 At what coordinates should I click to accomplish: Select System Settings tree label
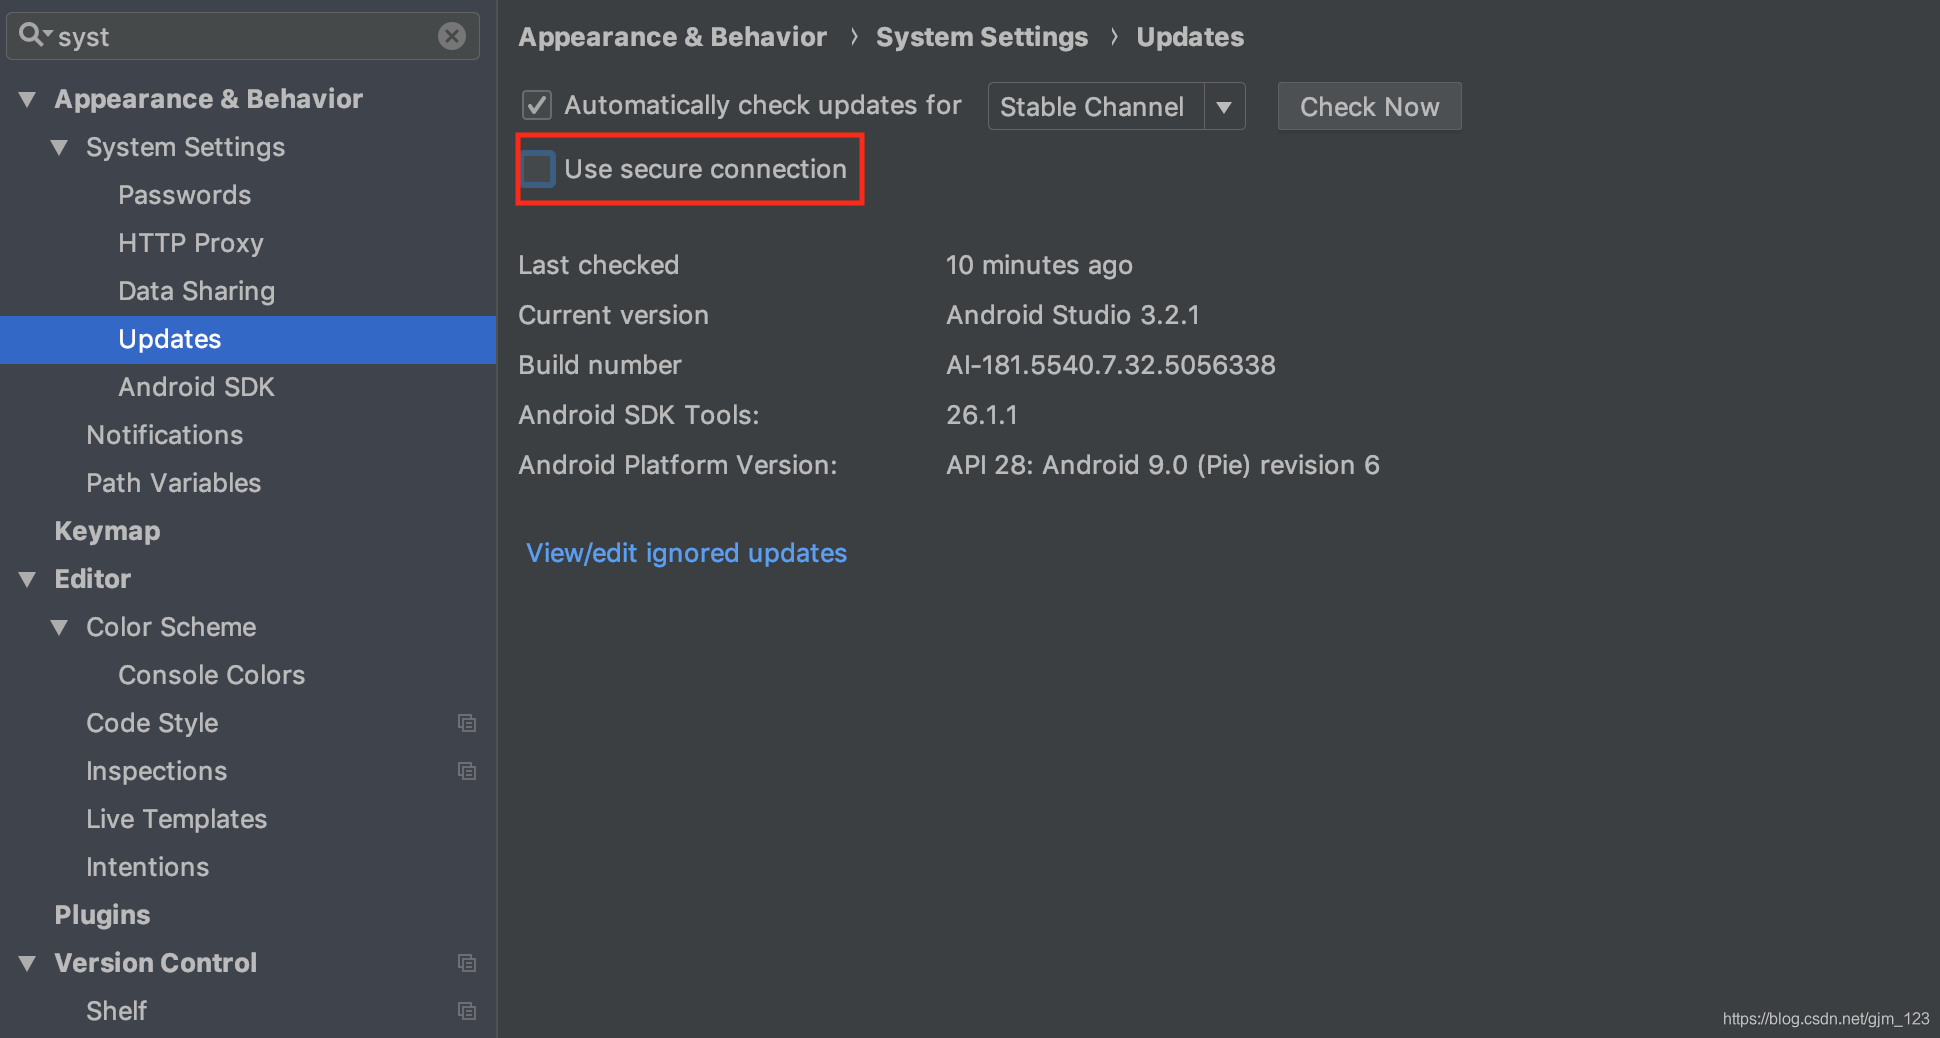[185, 147]
